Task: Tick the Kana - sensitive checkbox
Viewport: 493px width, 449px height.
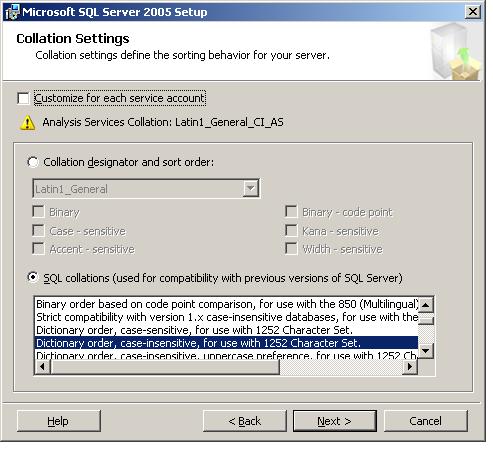Action: (291, 230)
